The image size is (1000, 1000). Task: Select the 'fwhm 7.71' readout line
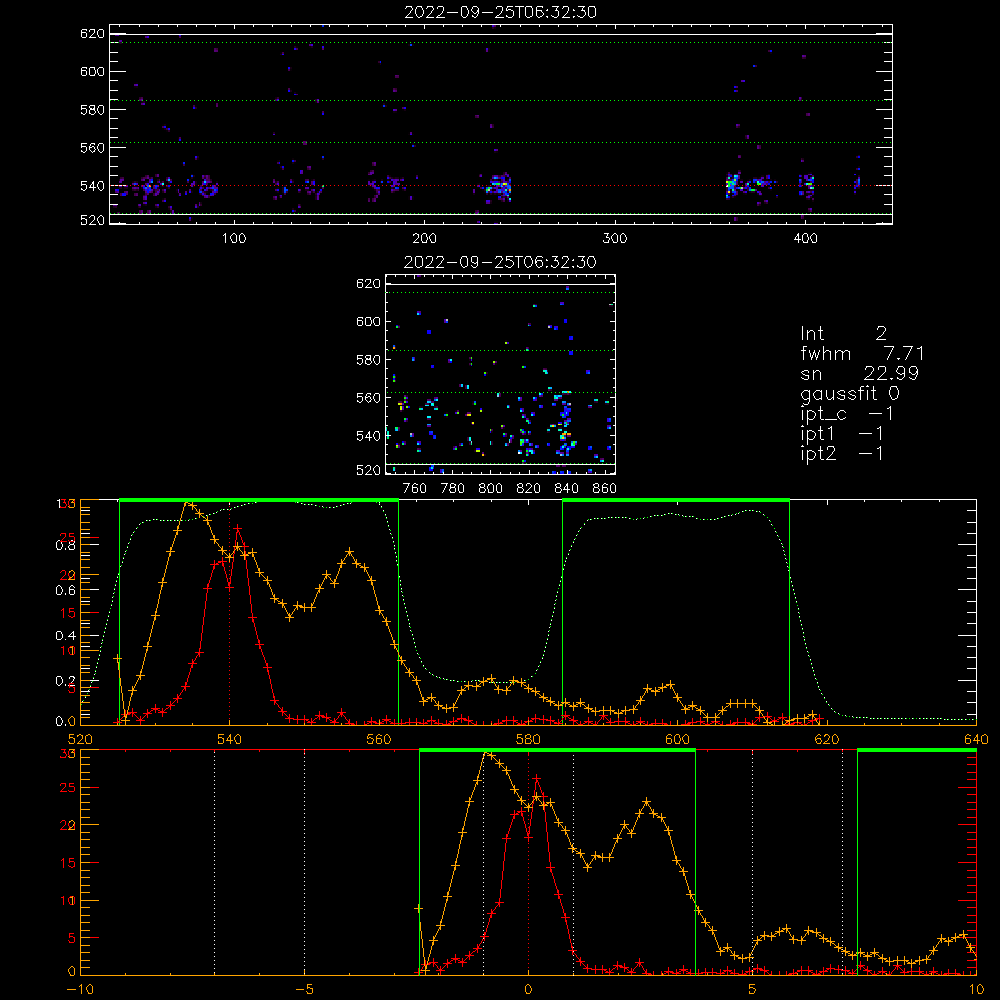click(862, 353)
